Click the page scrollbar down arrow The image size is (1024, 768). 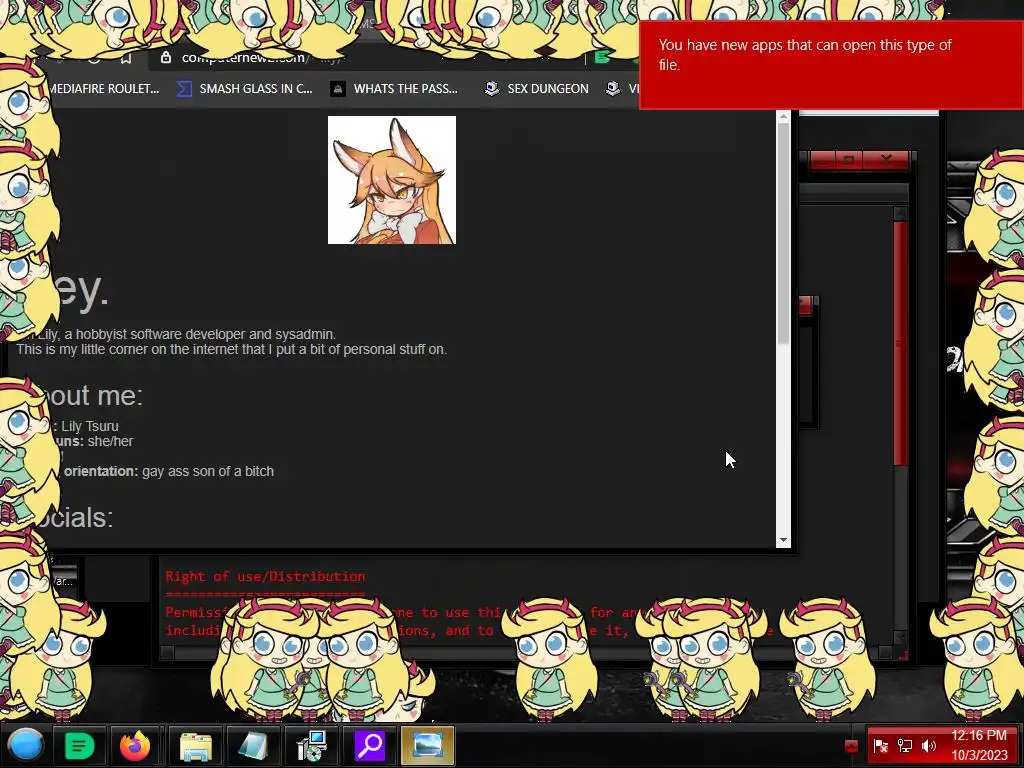(783, 541)
